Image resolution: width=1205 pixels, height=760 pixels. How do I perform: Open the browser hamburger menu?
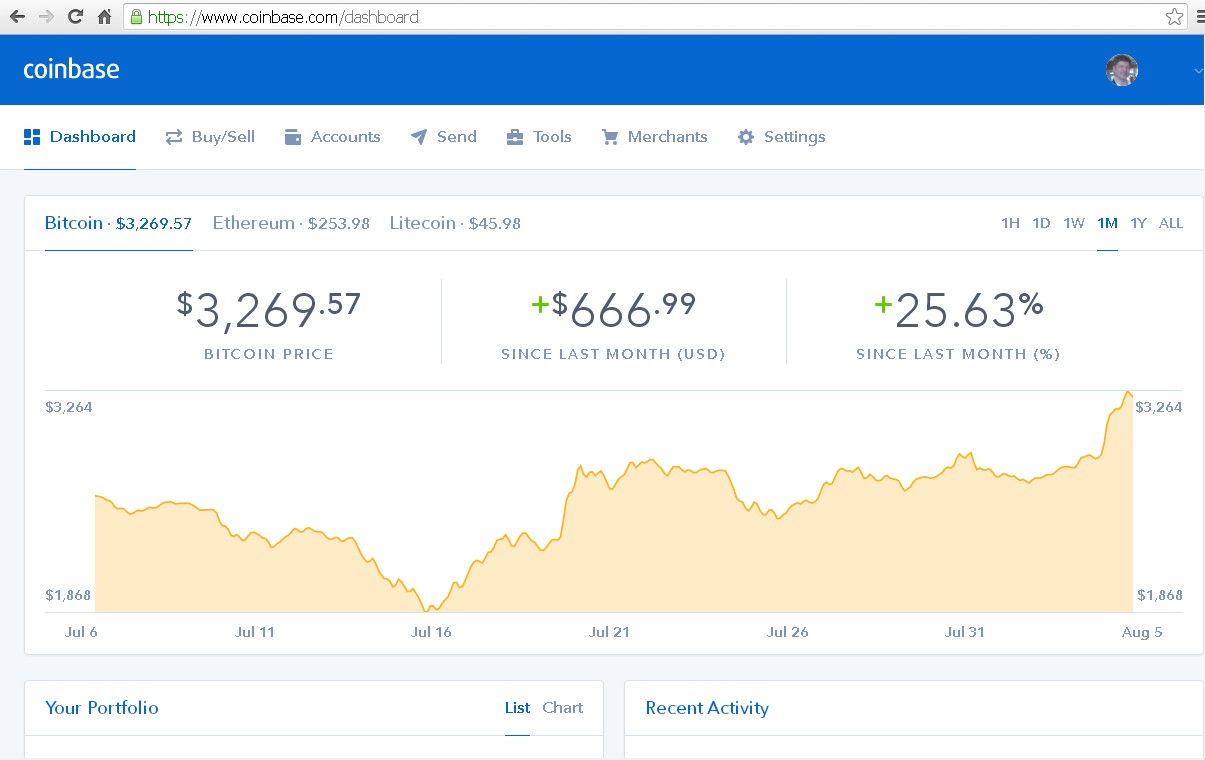(x=1200, y=17)
